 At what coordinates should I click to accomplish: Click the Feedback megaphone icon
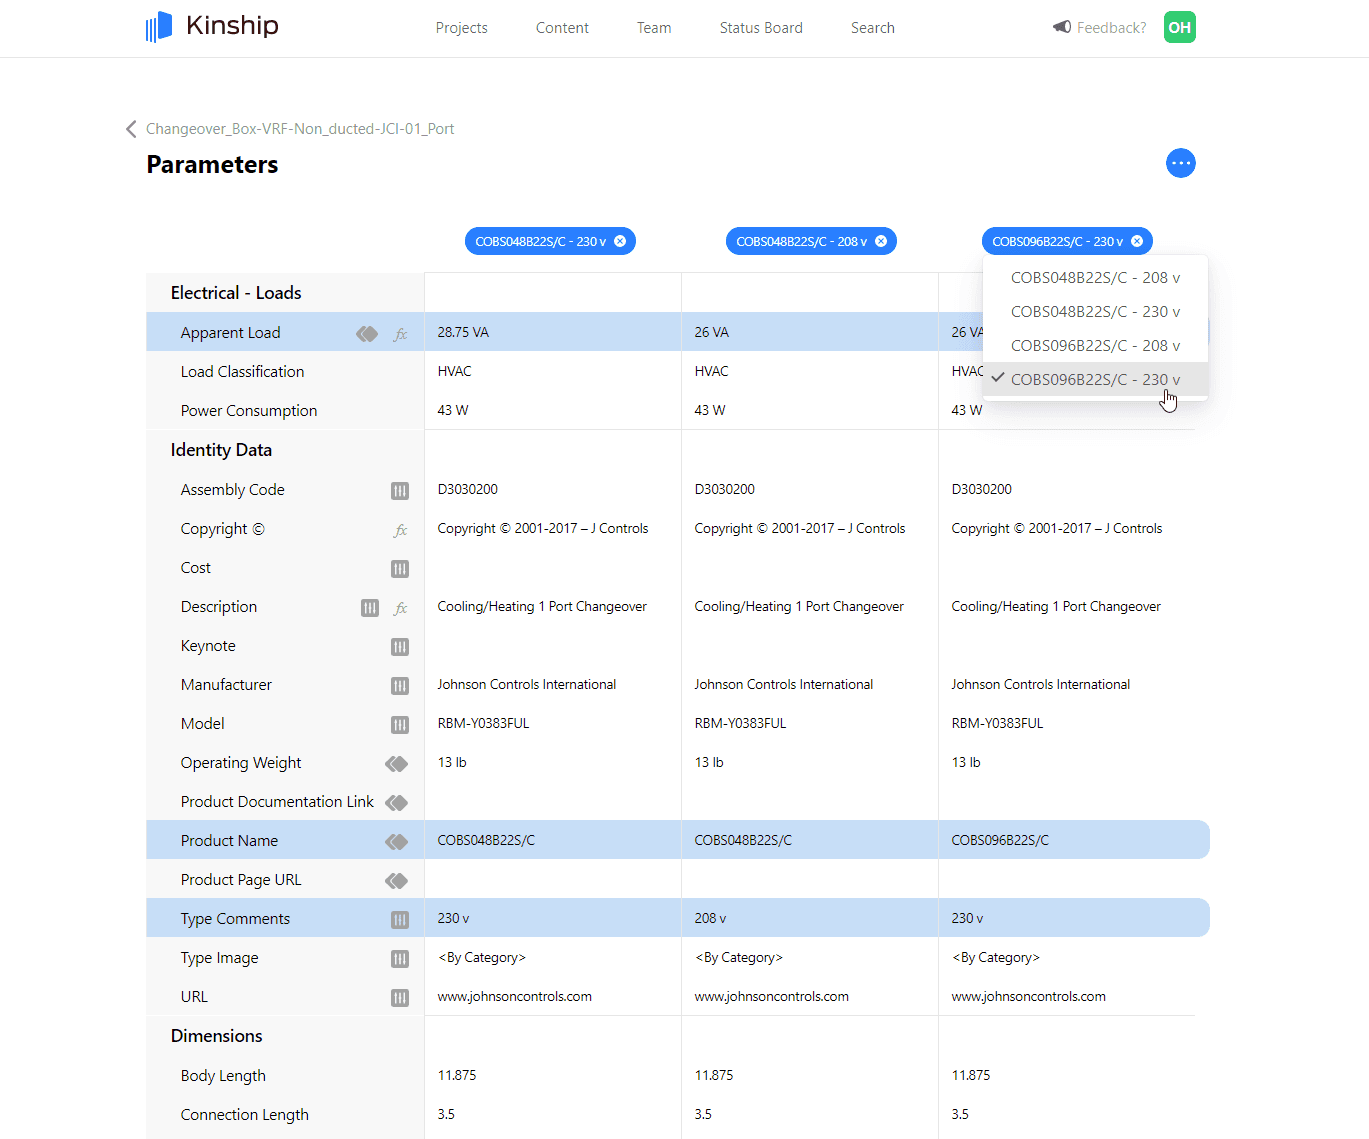(1062, 27)
